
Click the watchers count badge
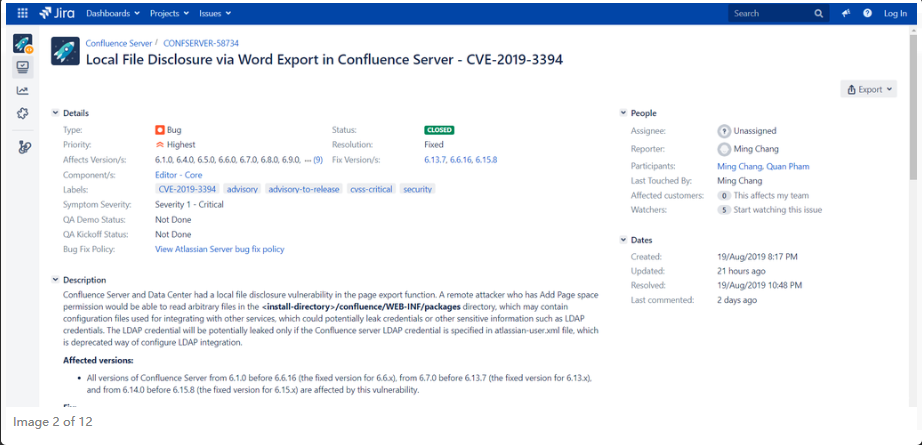(724, 210)
